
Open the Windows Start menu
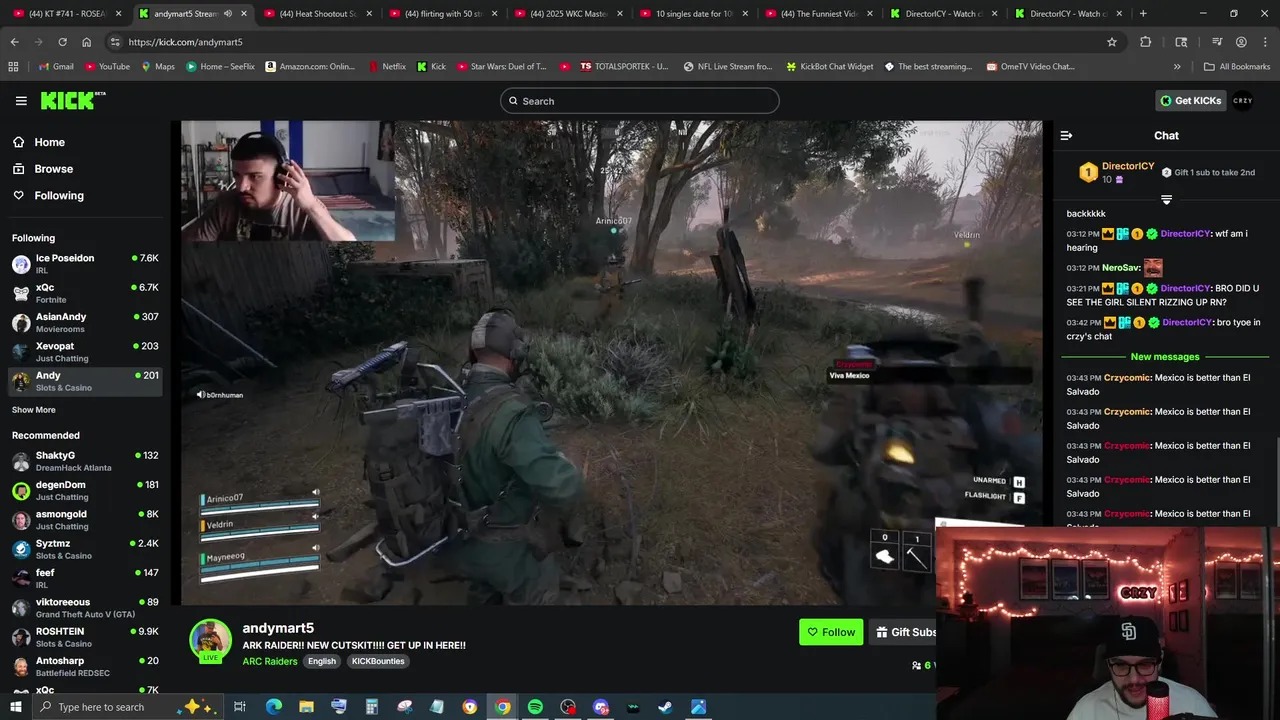pyautogui.click(x=16, y=707)
